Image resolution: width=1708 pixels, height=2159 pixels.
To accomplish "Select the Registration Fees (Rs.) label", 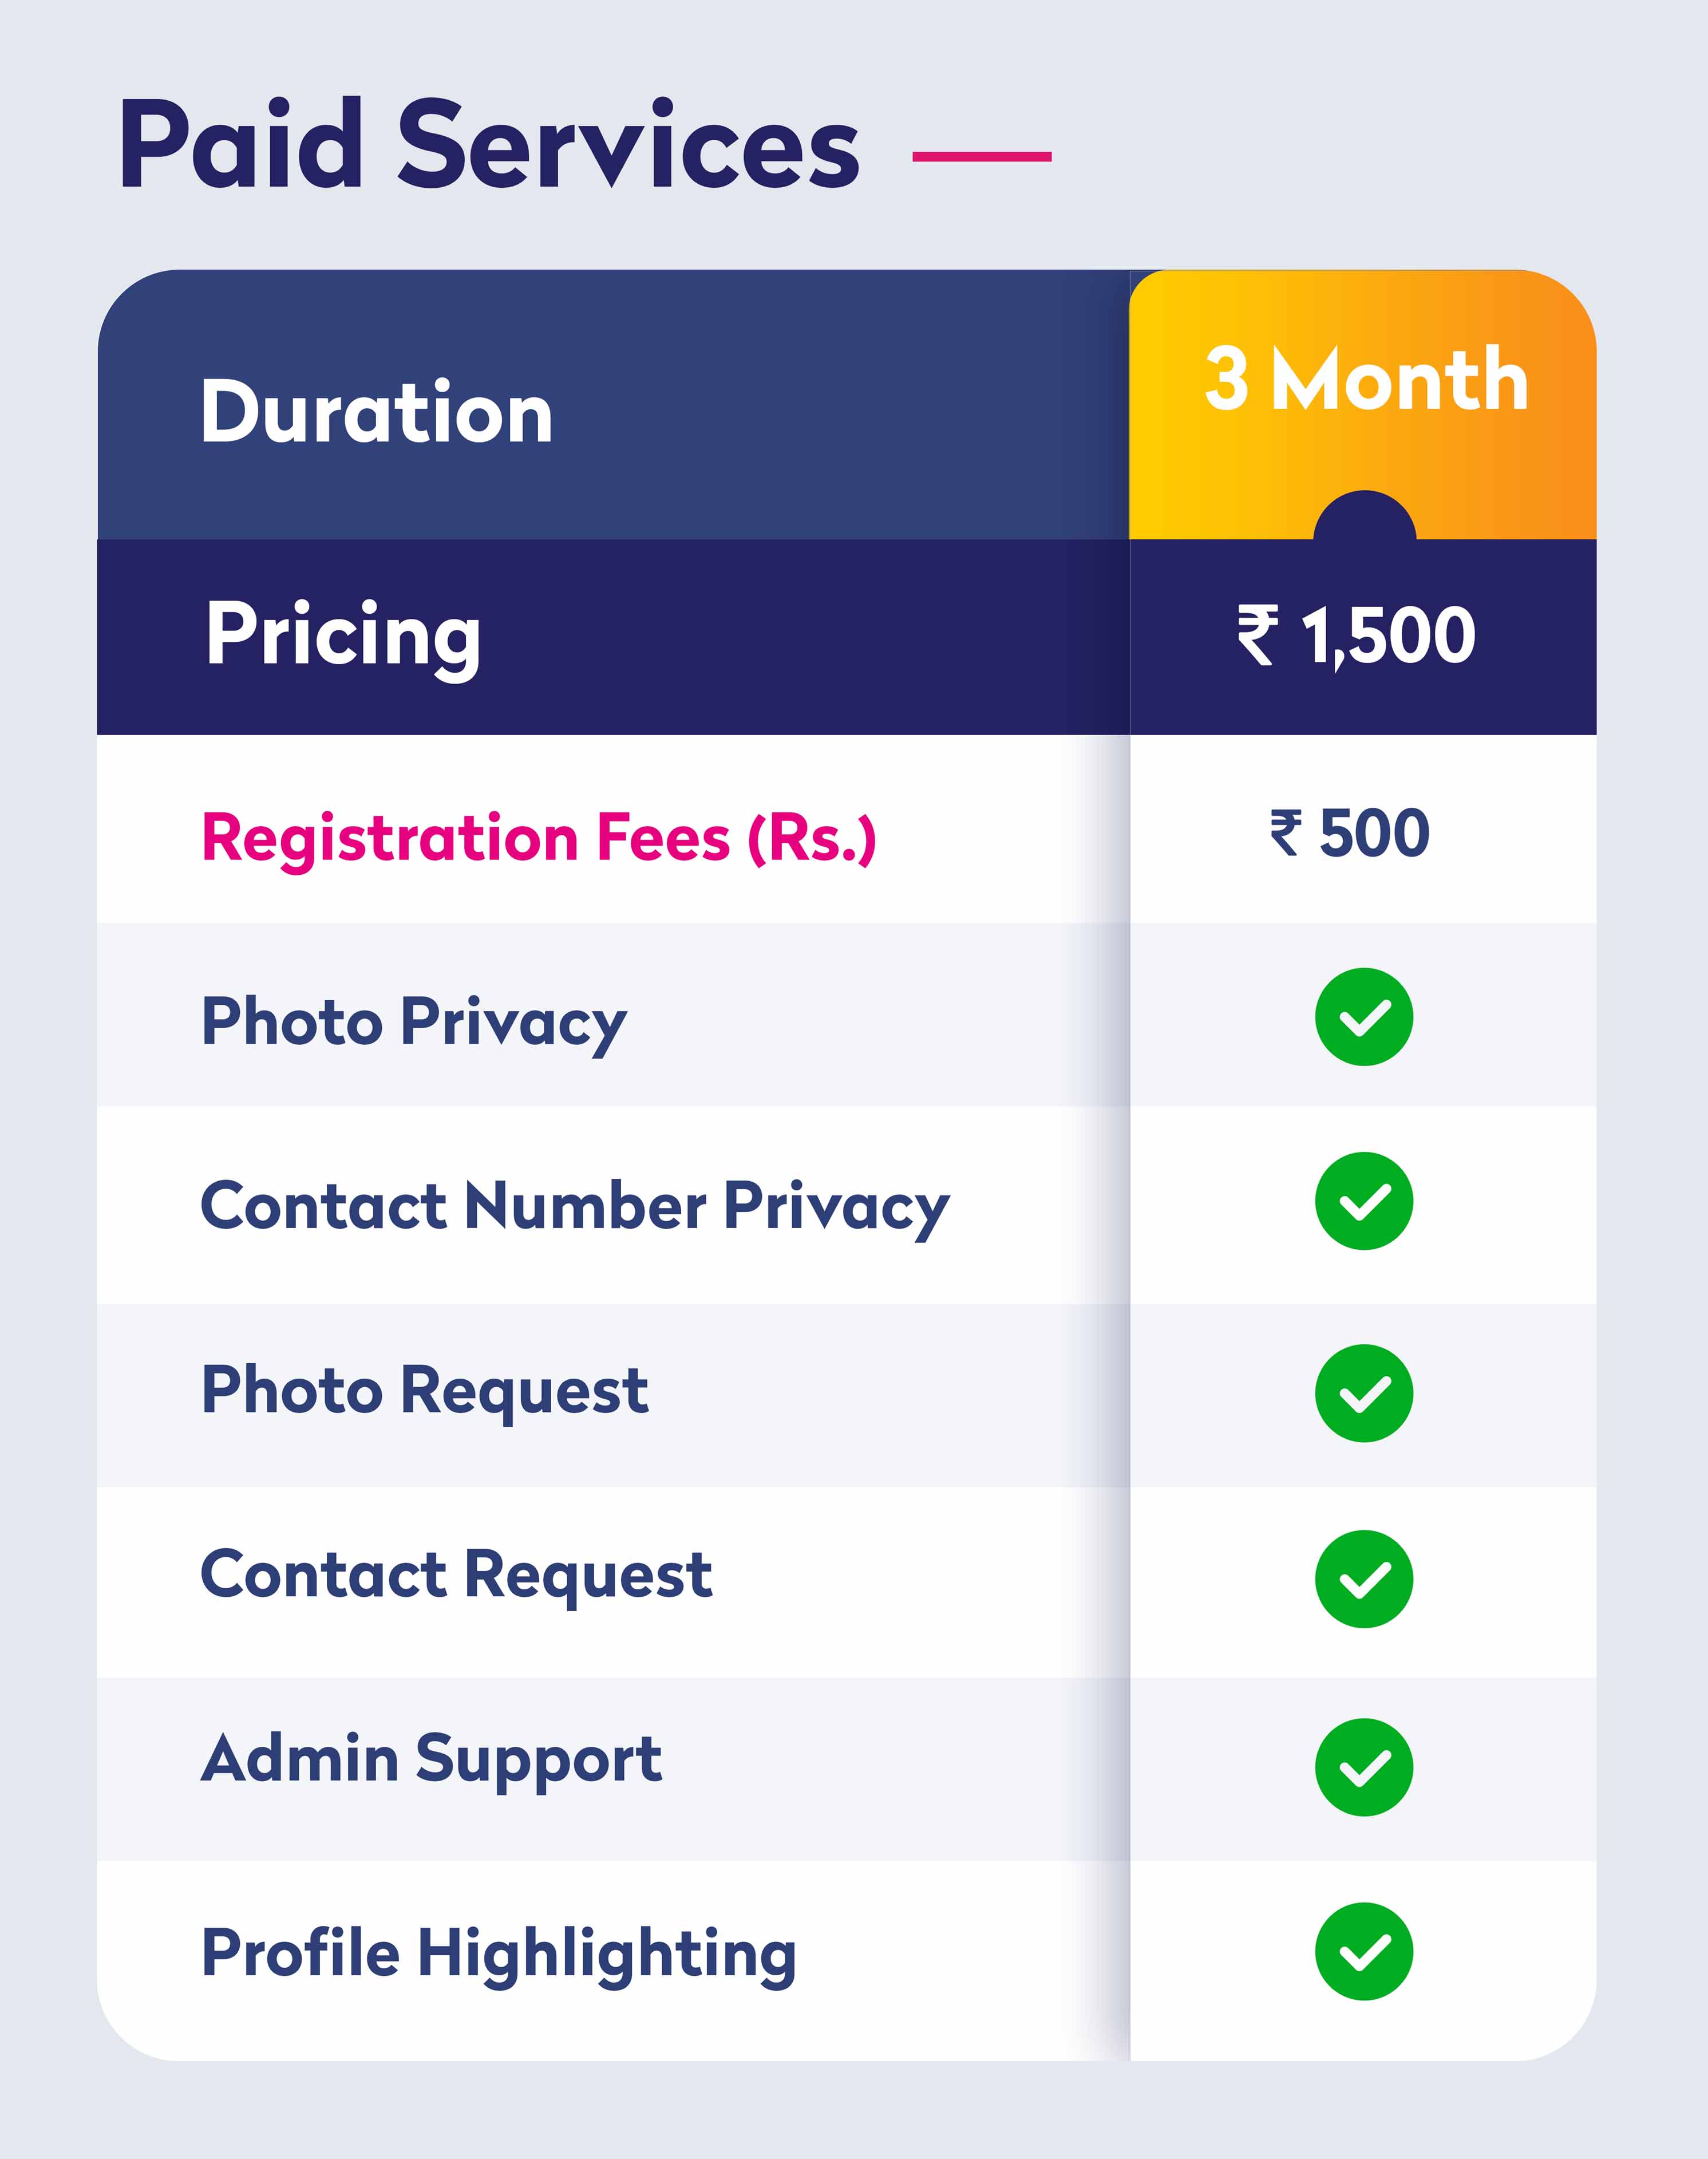I will (x=539, y=838).
